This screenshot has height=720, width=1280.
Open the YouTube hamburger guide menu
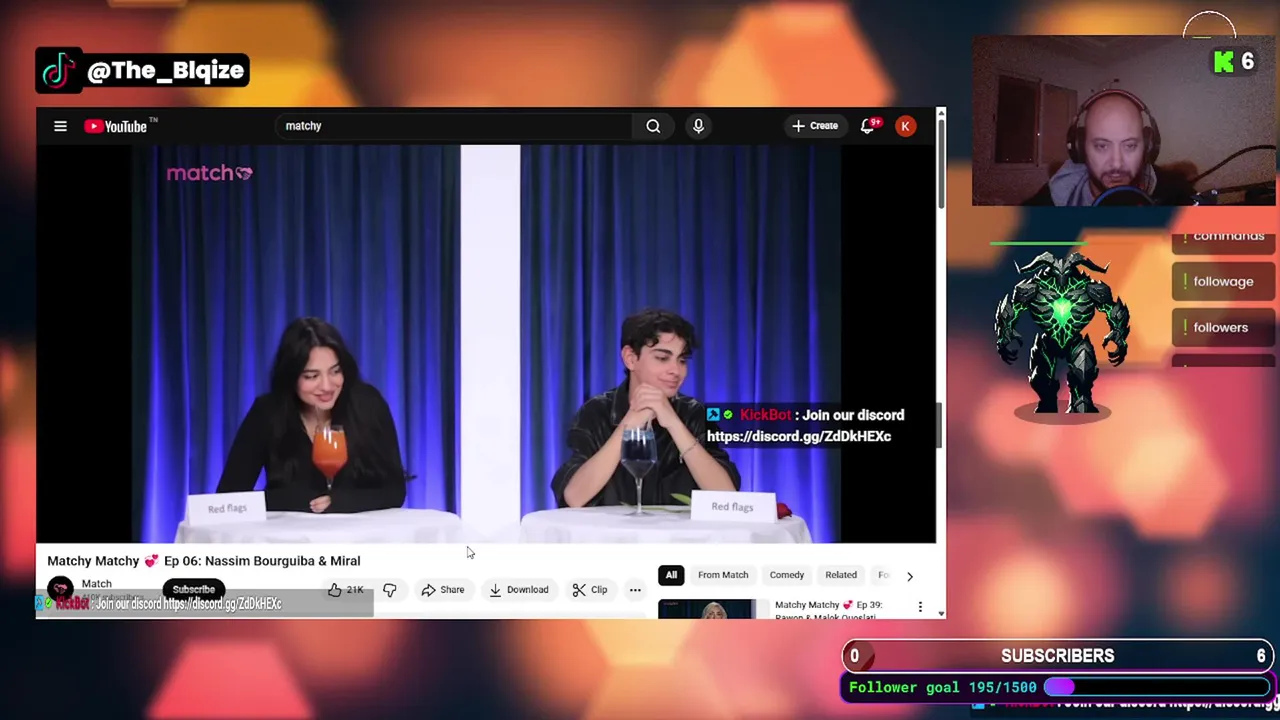point(60,126)
